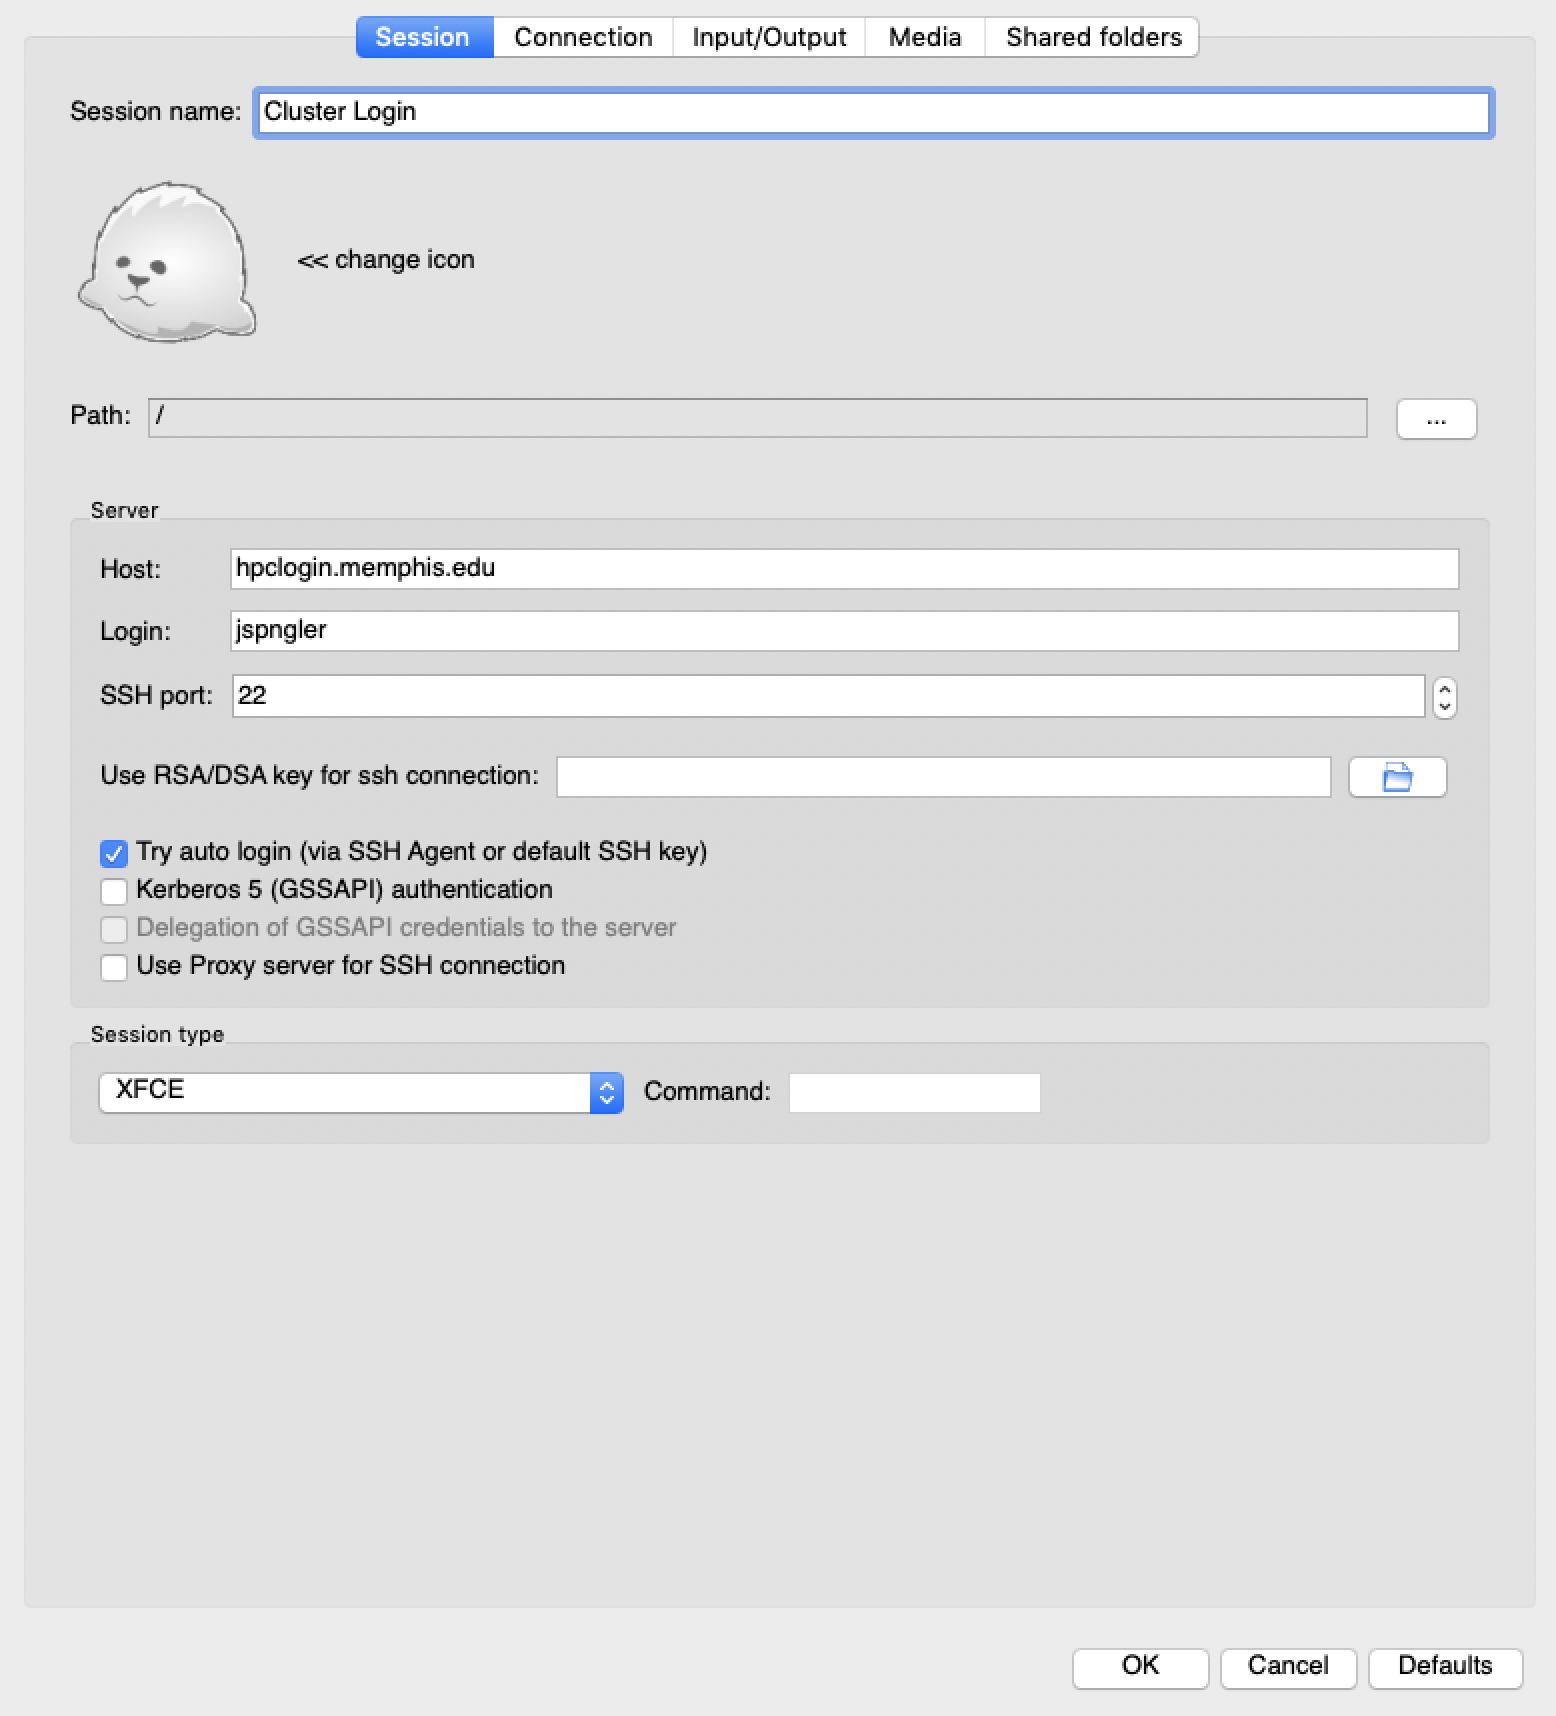
Task: Switch to the Connection tab
Action: point(582,38)
